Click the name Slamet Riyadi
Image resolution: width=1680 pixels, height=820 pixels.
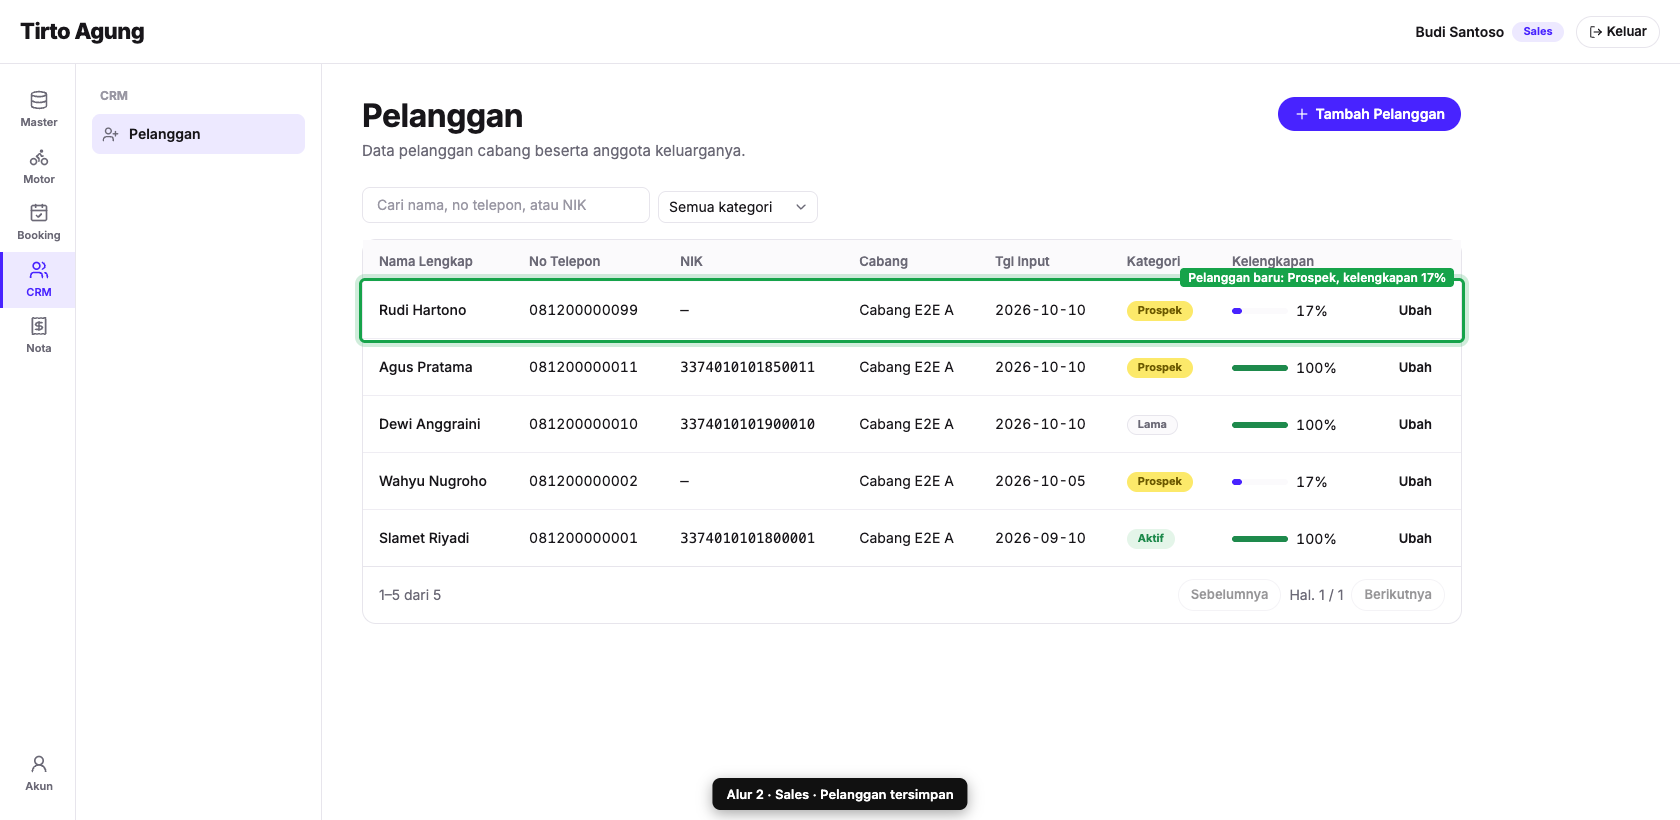coord(424,538)
